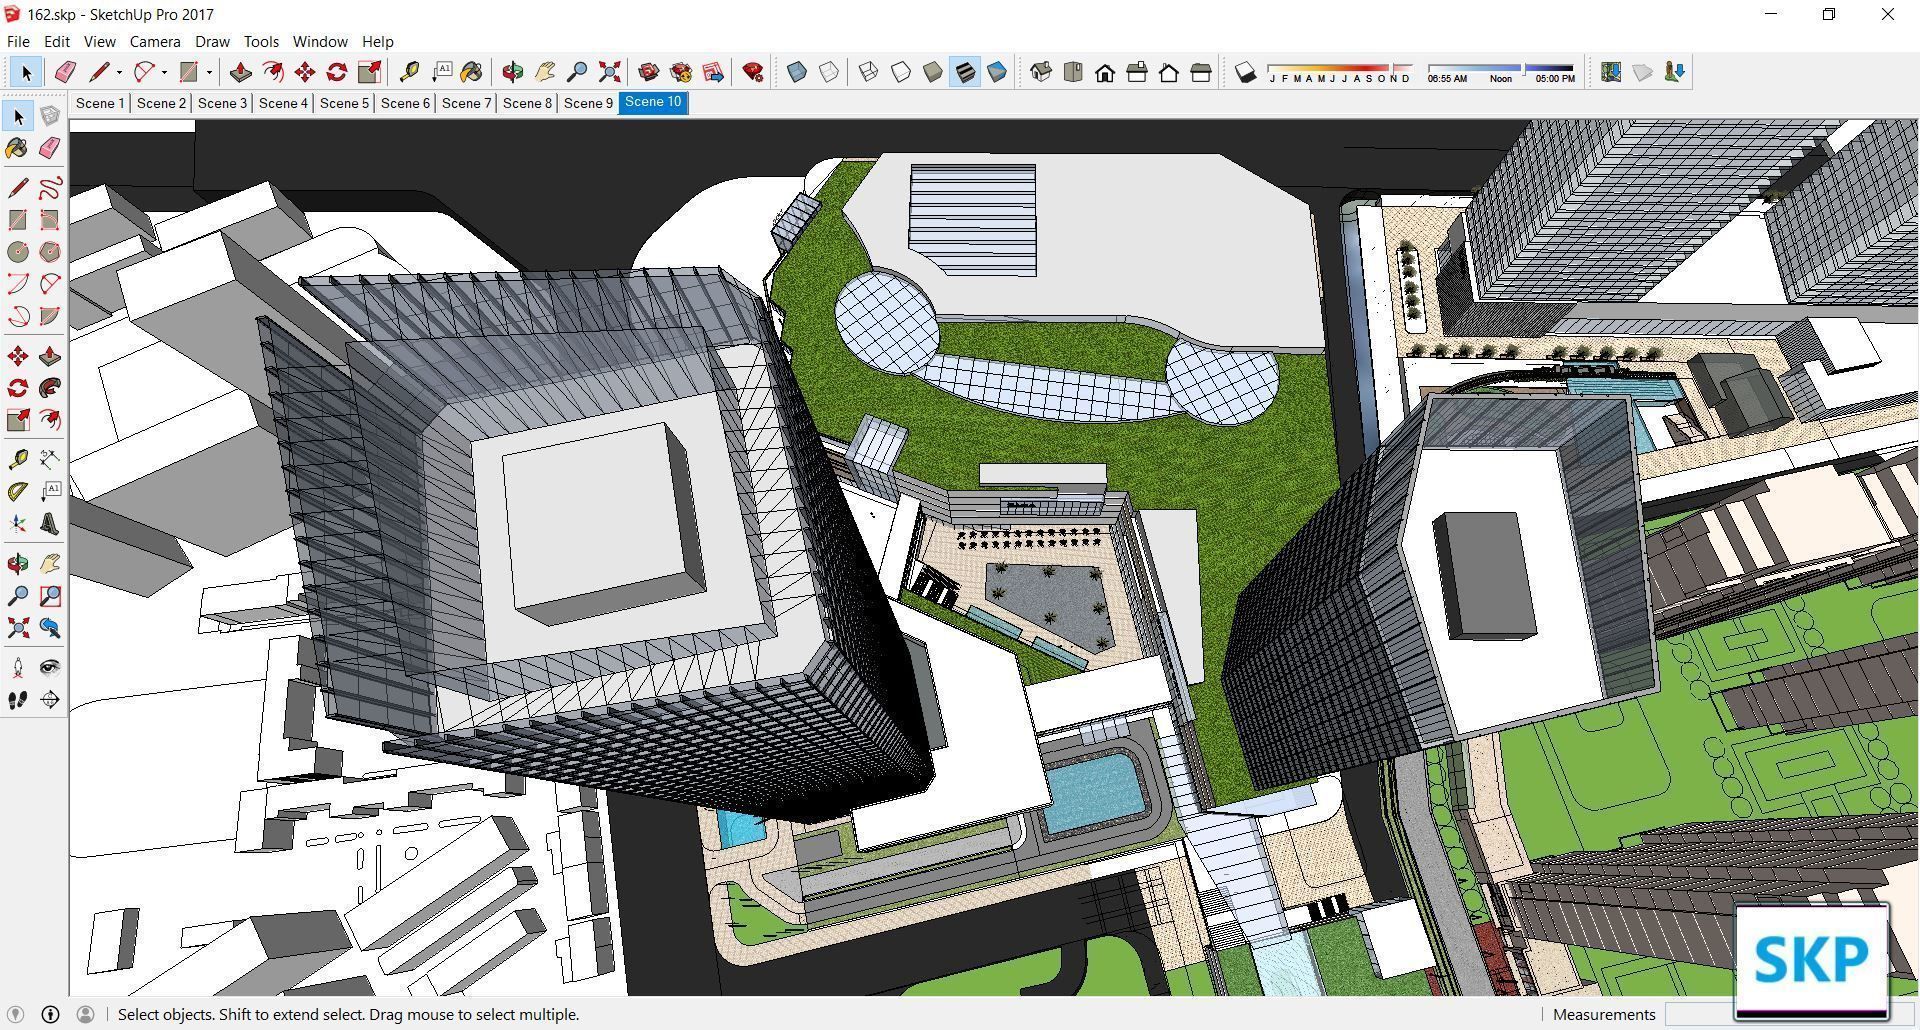Screen dimensions: 1920x1030
Task: Switch to Front view house icon
Action: click(1105, 72)
